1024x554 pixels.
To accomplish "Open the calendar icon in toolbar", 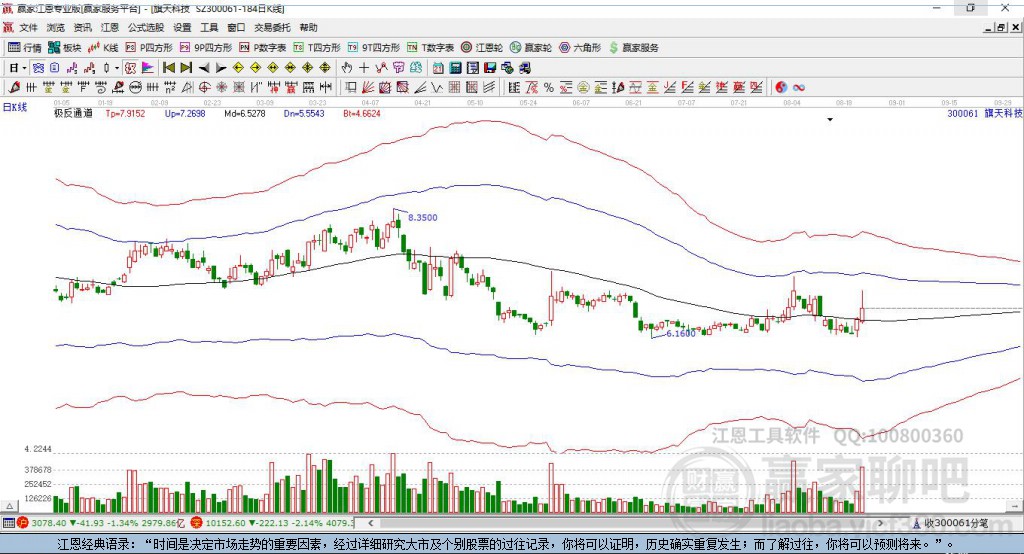I will pyautogui.click(x=438, y=68).
